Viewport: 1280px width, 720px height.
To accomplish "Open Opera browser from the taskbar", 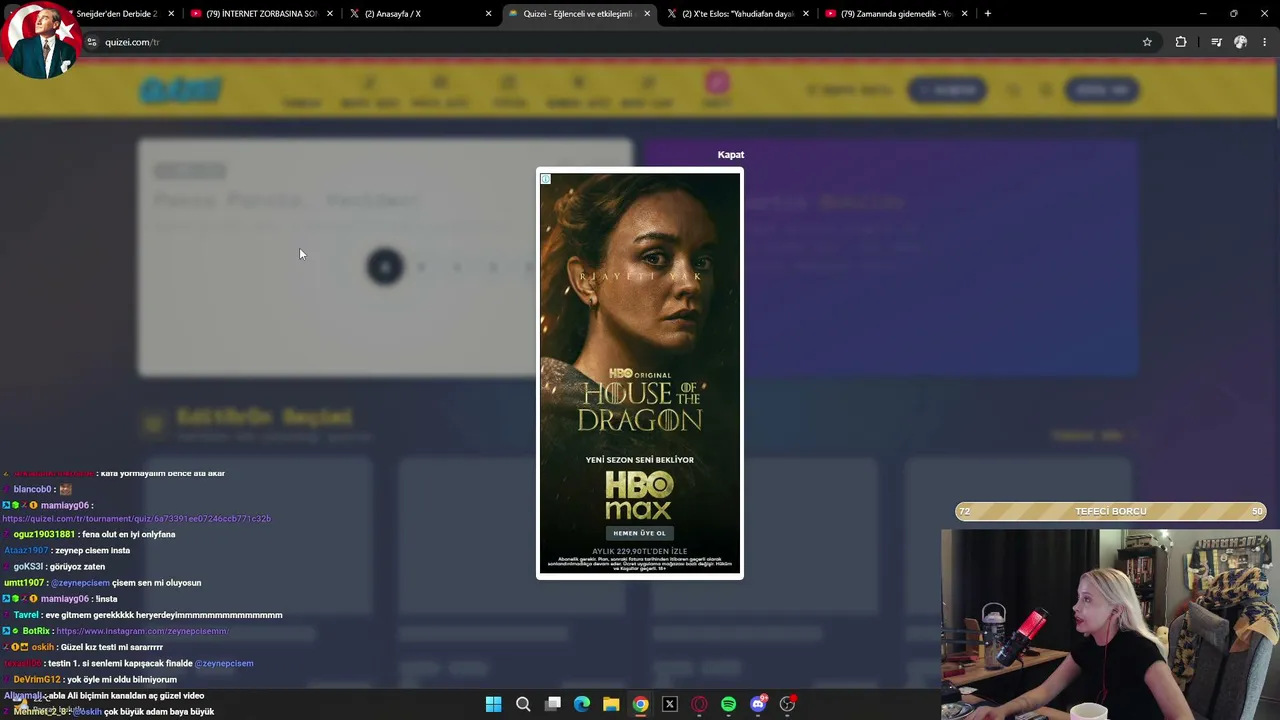I will [699, 704].
